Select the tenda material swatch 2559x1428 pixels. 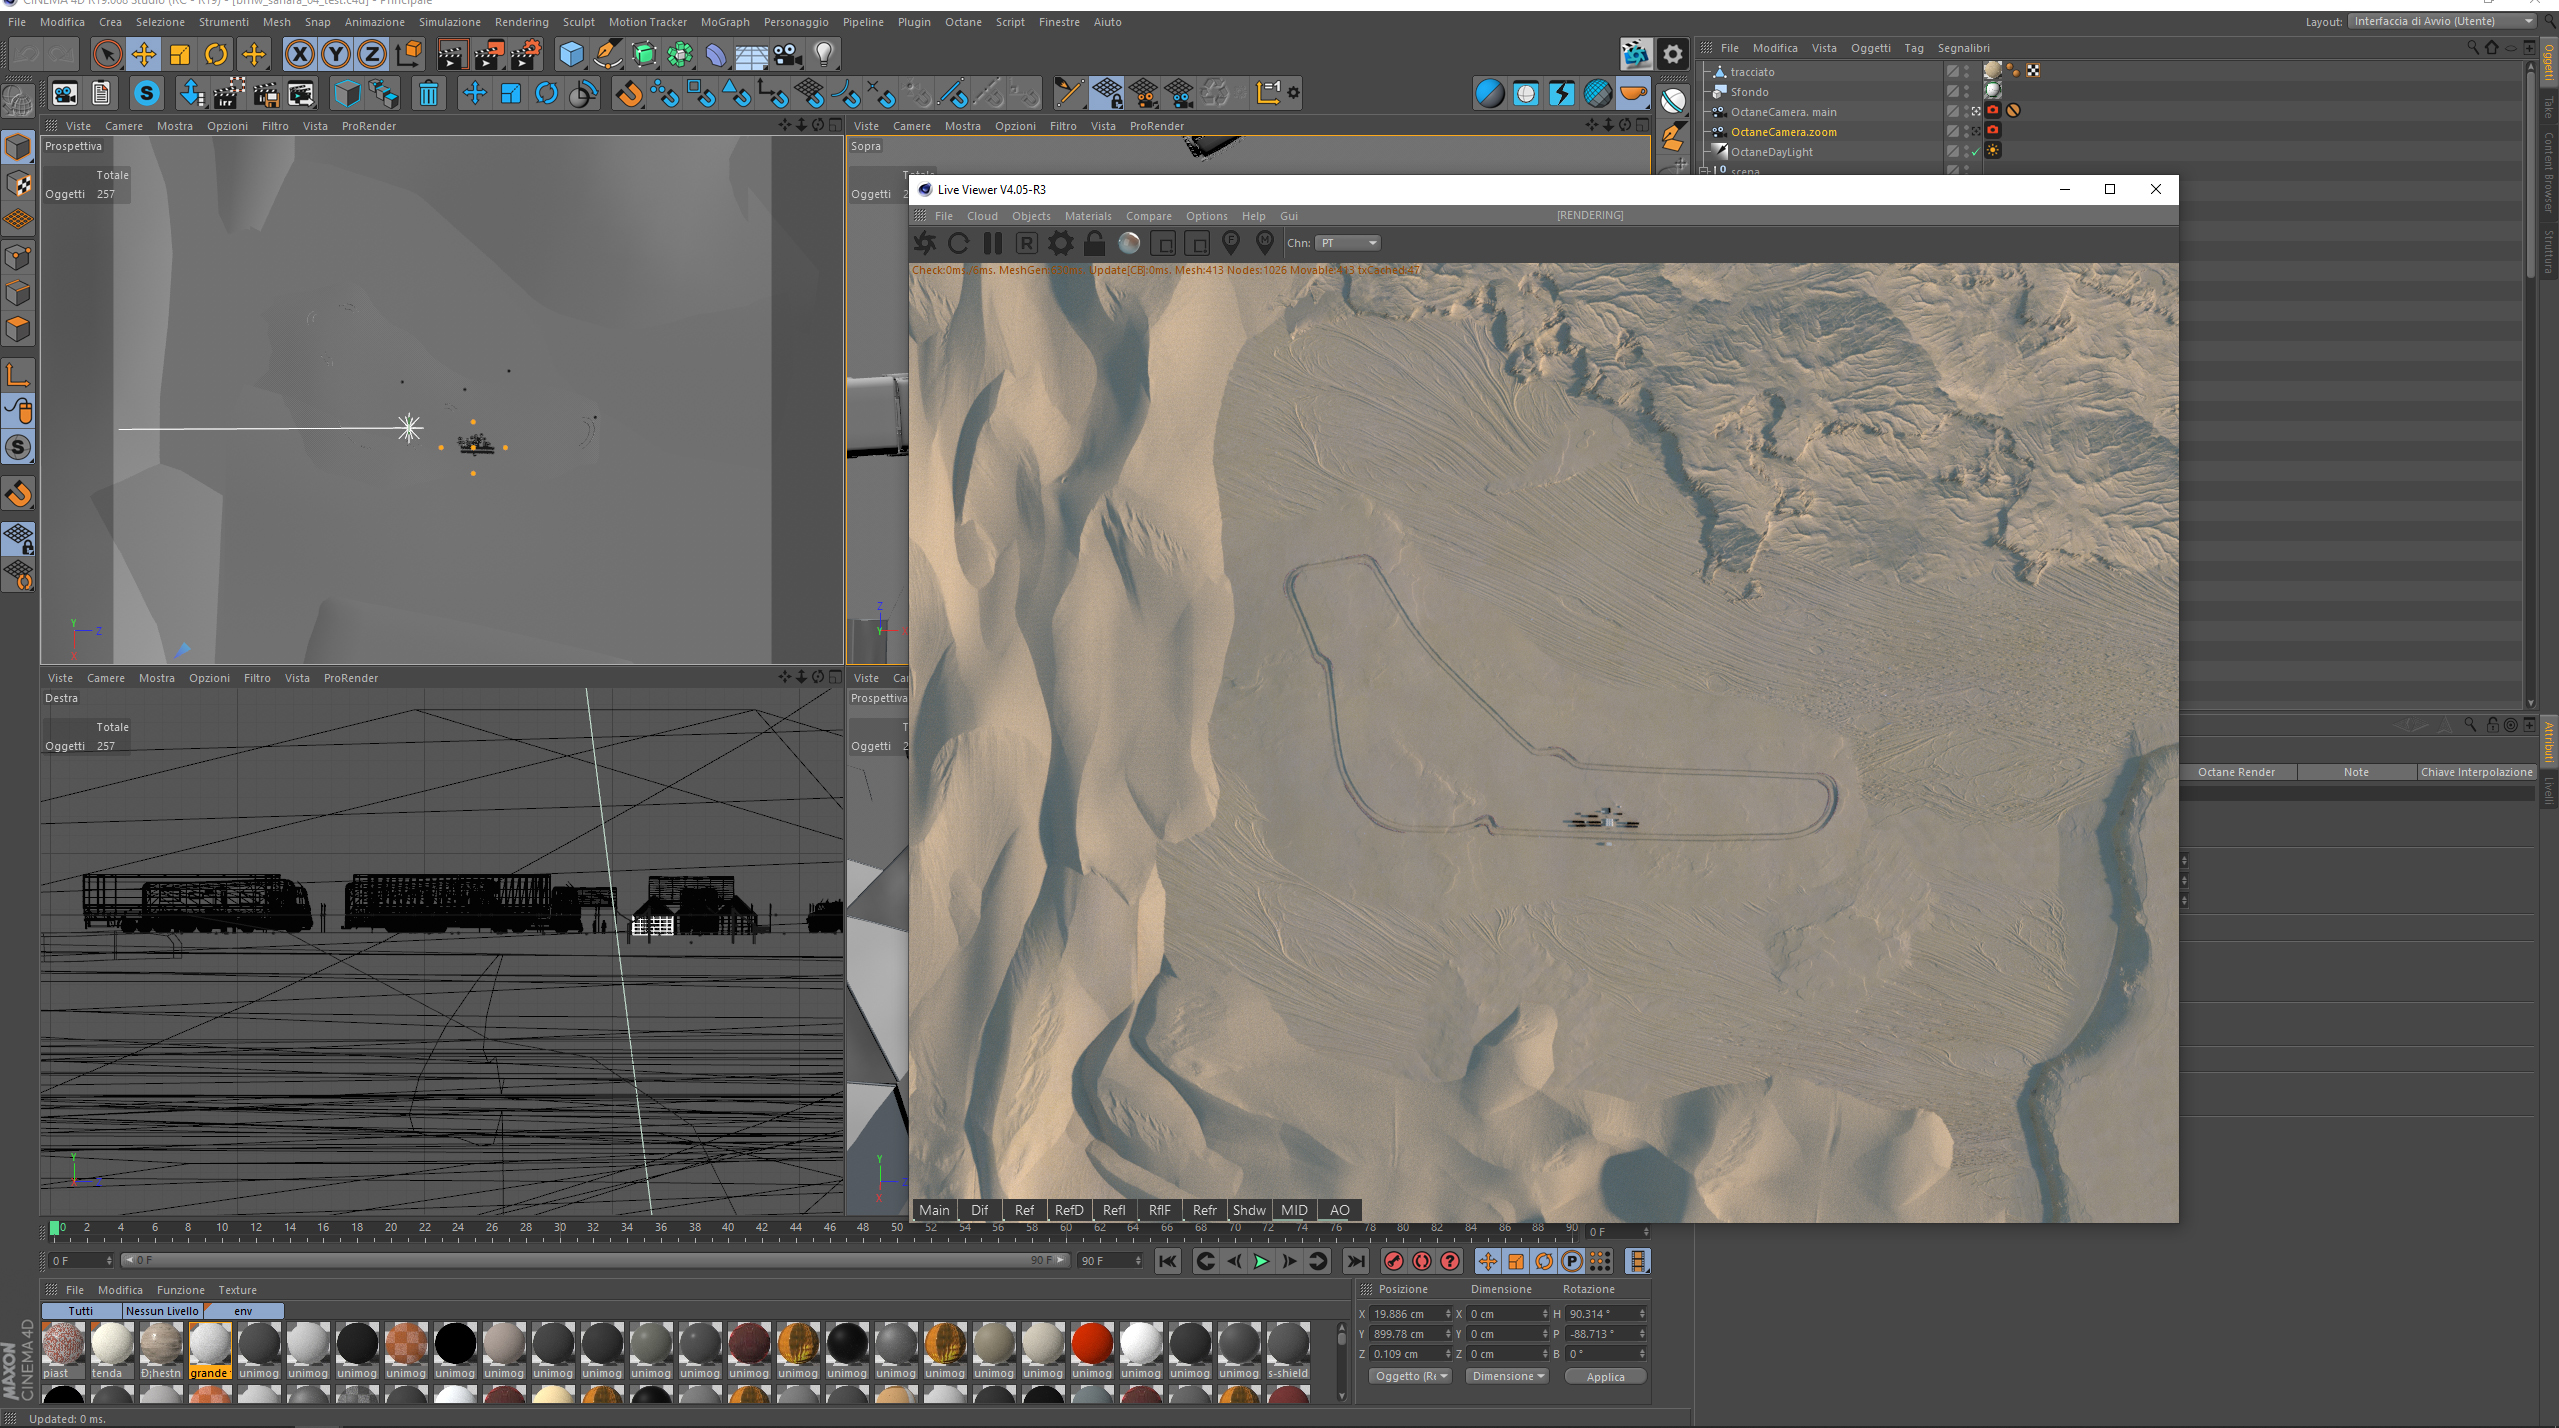click(x=111, y=1350)
